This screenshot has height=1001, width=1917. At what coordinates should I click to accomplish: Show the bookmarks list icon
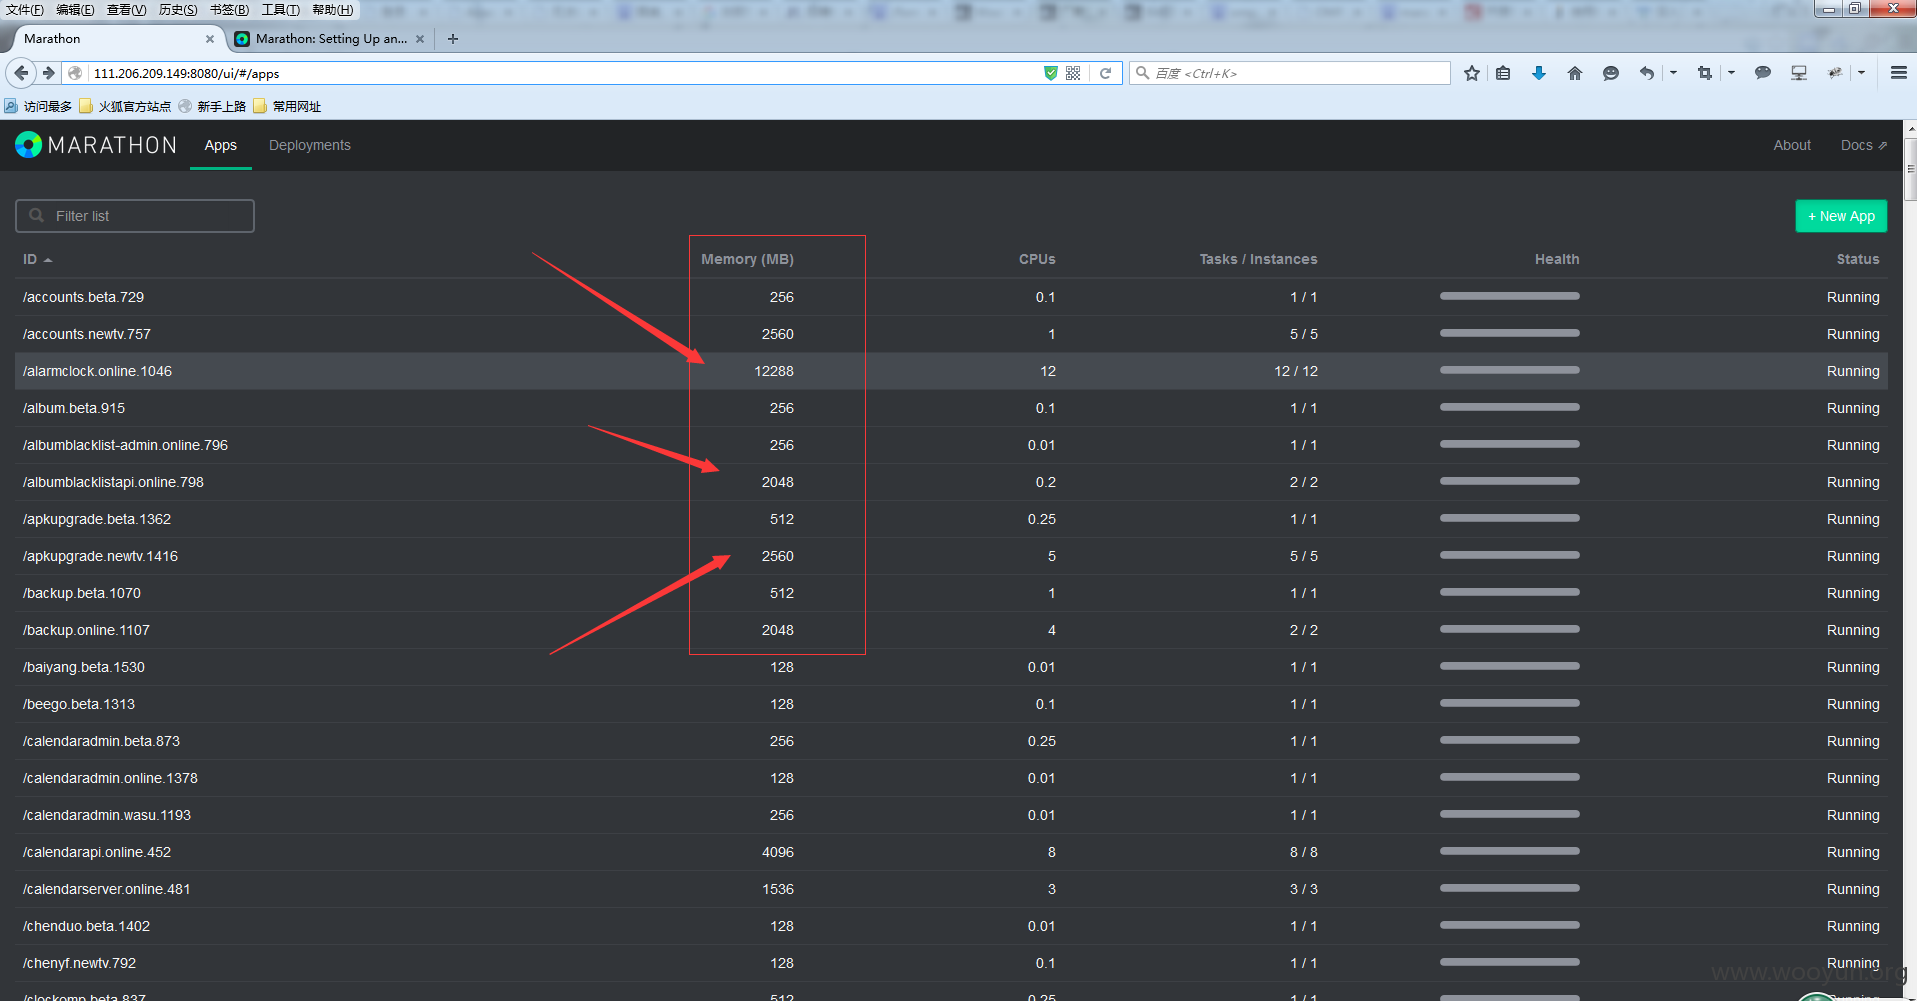click(x=1503, y=73)
